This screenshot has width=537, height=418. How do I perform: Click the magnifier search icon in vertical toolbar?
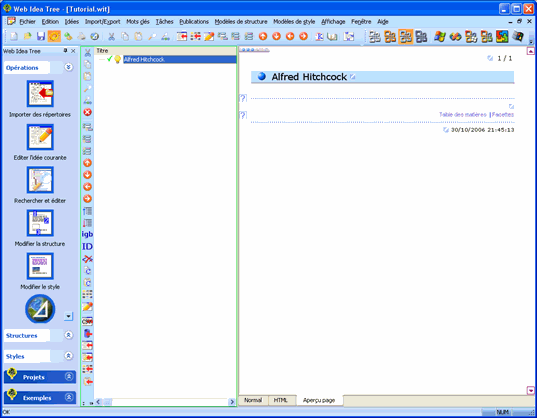[x=88, y=88]
